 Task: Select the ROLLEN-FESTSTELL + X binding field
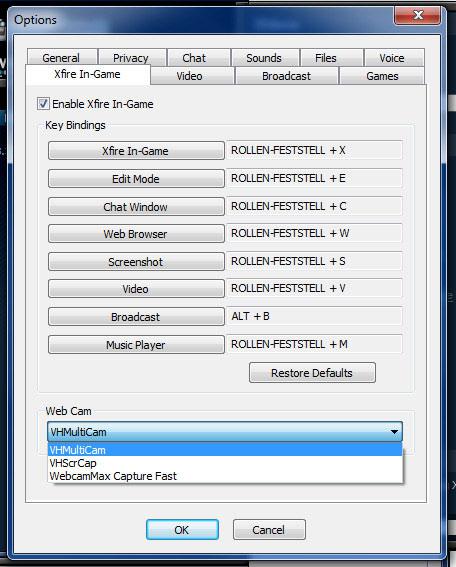click(314, 150)
